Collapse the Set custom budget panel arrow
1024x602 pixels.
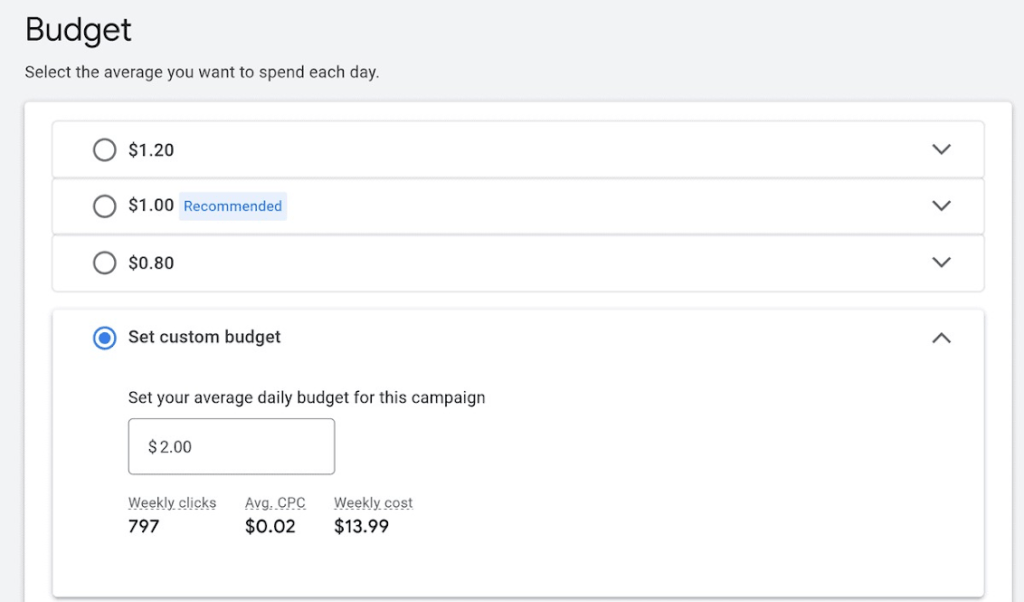940,338
